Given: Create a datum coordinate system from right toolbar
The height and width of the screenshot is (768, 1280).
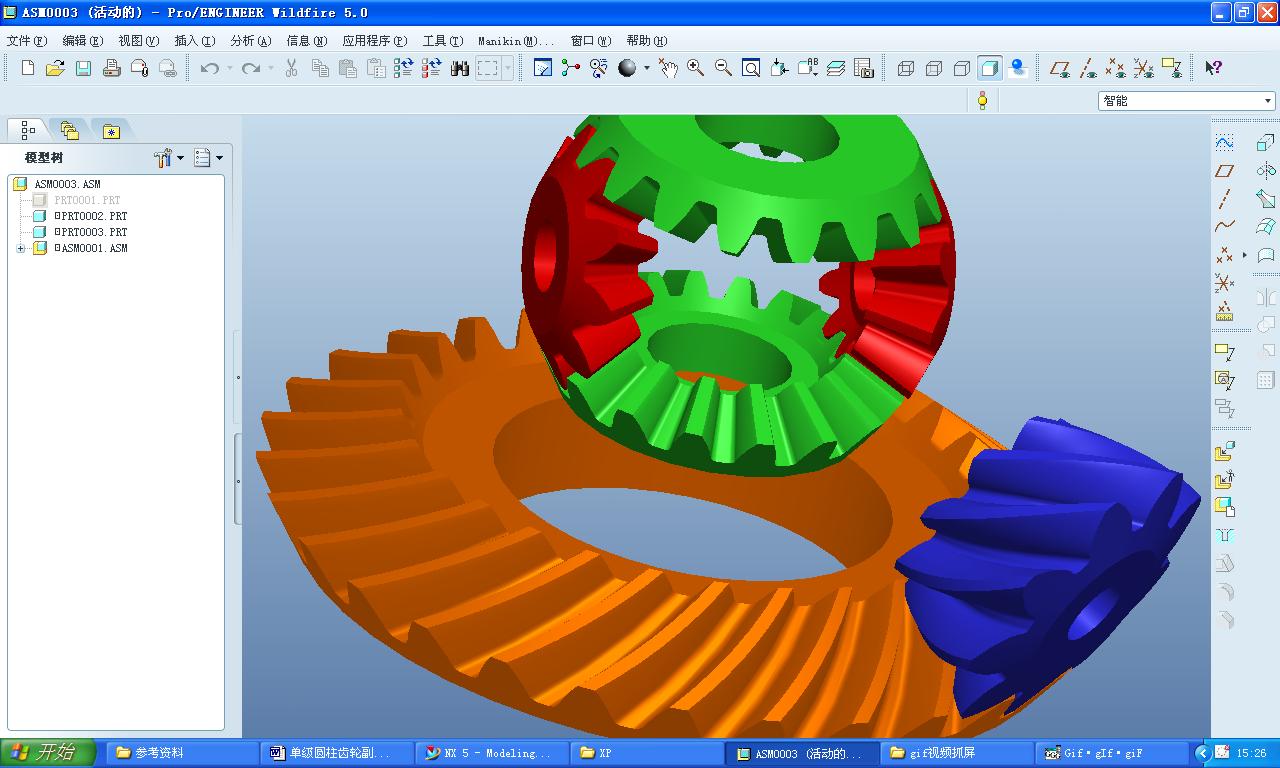Looking at the screenshot, I should point(1224,283).
